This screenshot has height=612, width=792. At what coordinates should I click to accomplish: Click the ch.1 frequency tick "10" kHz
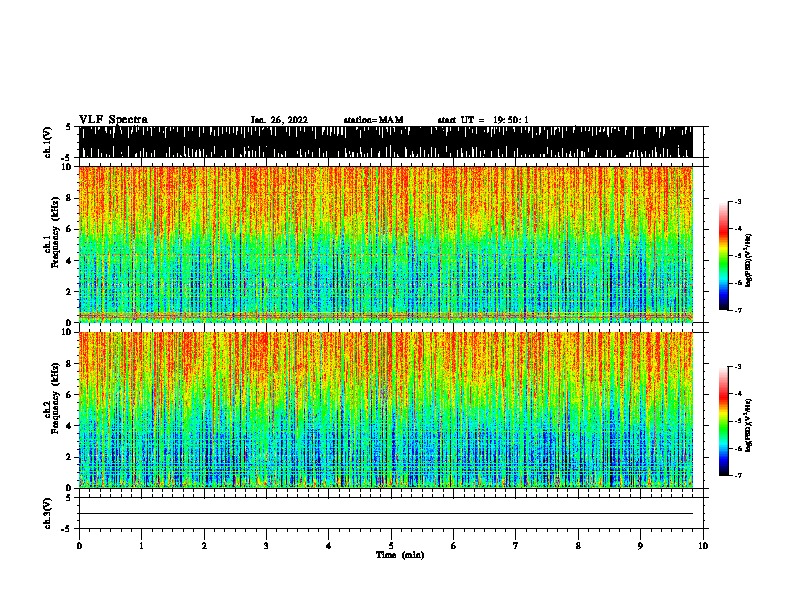pos(66,167)
